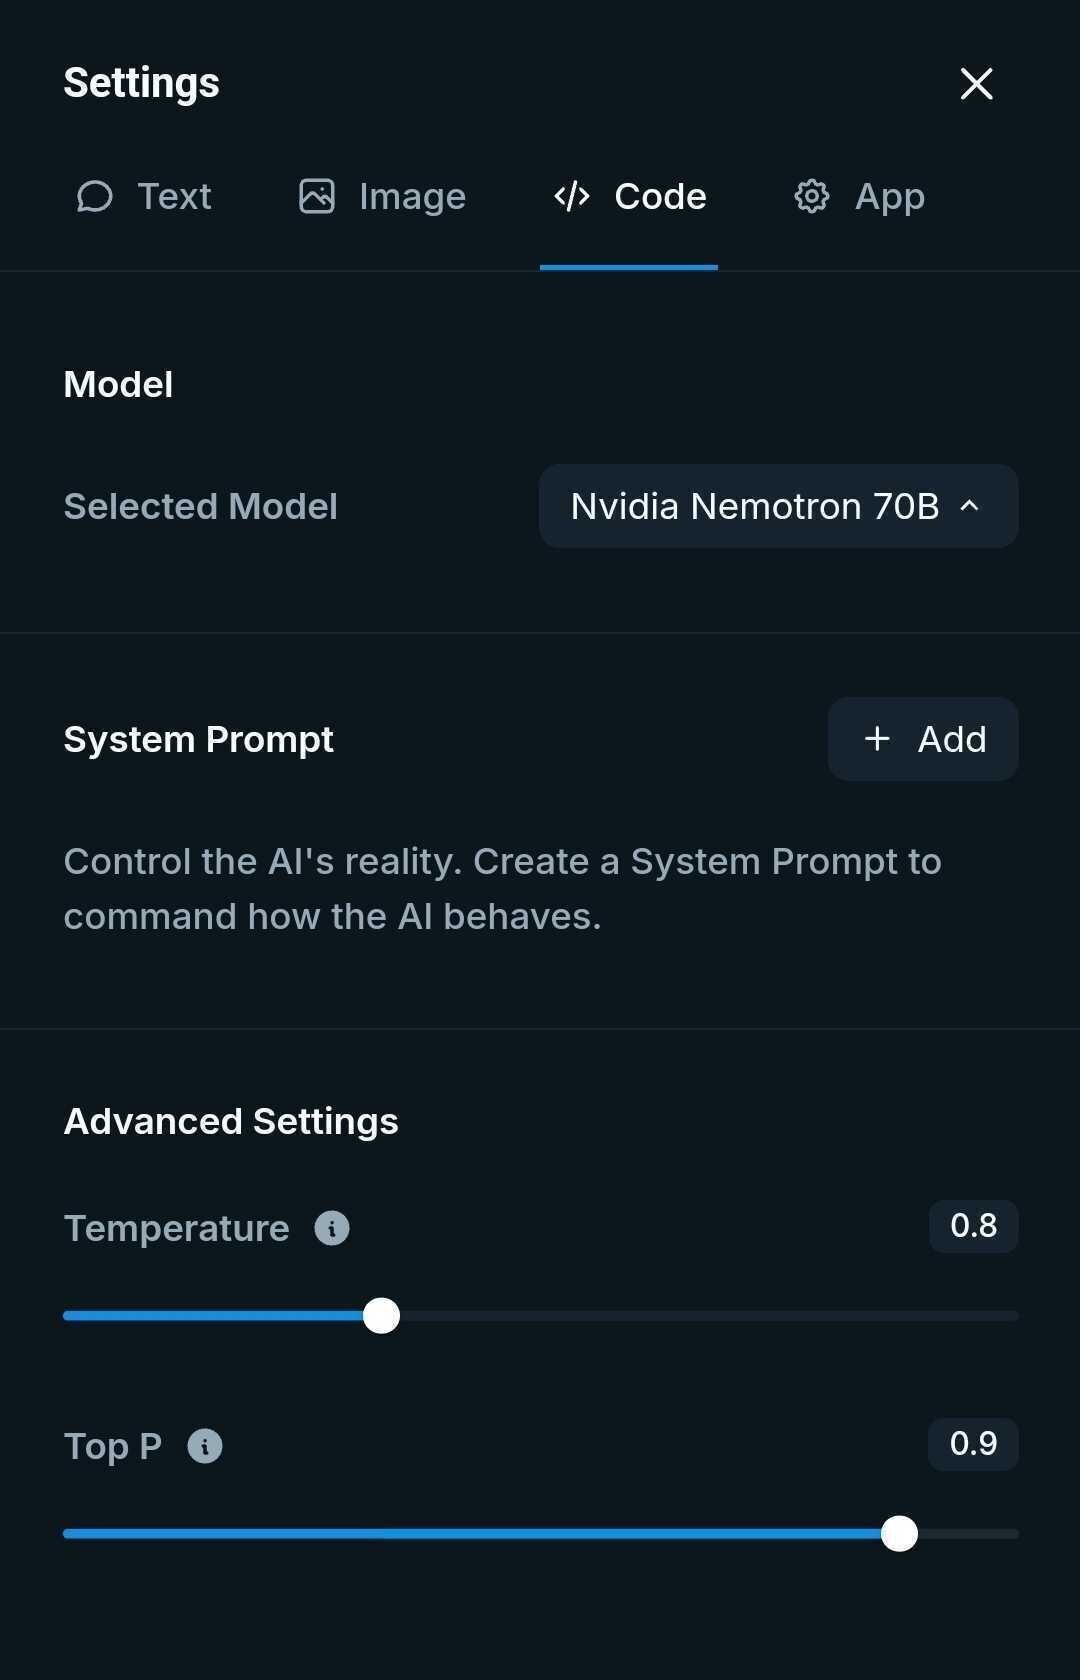The height and width of the screenshot is (1680, 1080).
Task: Switch to the Text tab label
Action: (x=174, y=197)
